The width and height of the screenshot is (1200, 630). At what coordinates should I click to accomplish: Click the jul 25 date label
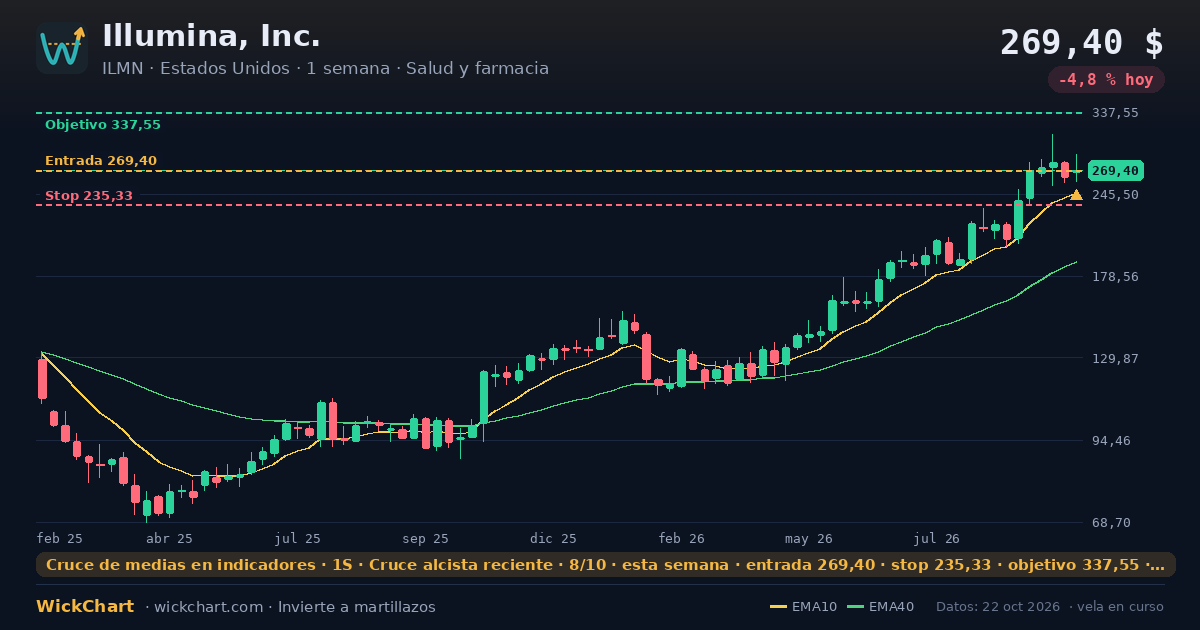pyautogui.click(x=298, y=538)
